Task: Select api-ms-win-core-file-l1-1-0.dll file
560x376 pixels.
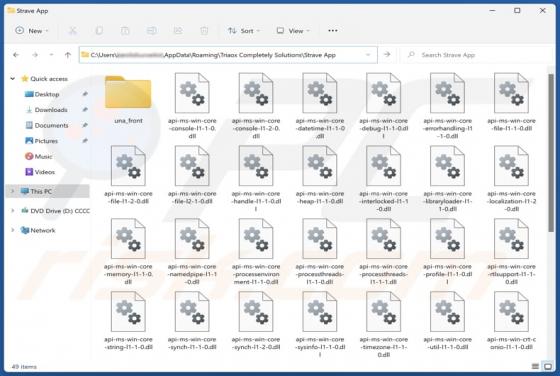Action: [511, 102]
